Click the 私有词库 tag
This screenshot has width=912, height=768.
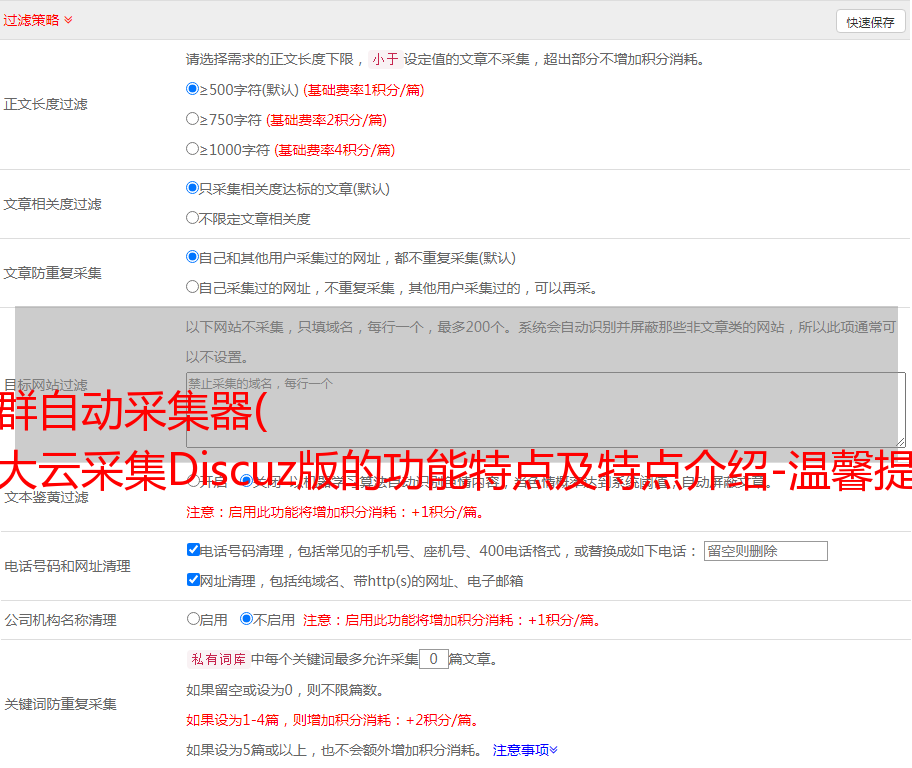tap(219, 659)
